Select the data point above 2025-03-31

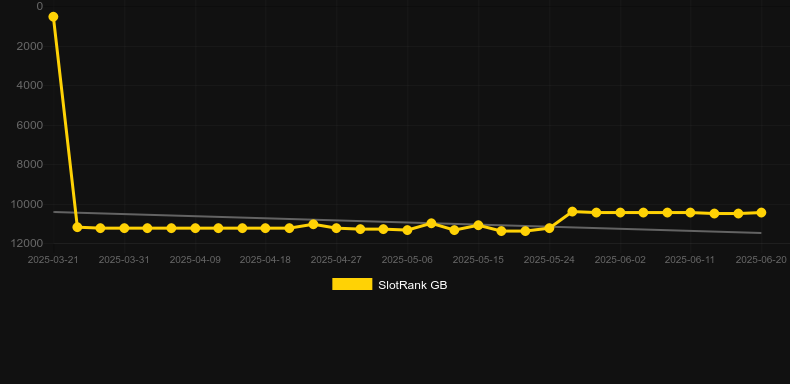point(124,228)
